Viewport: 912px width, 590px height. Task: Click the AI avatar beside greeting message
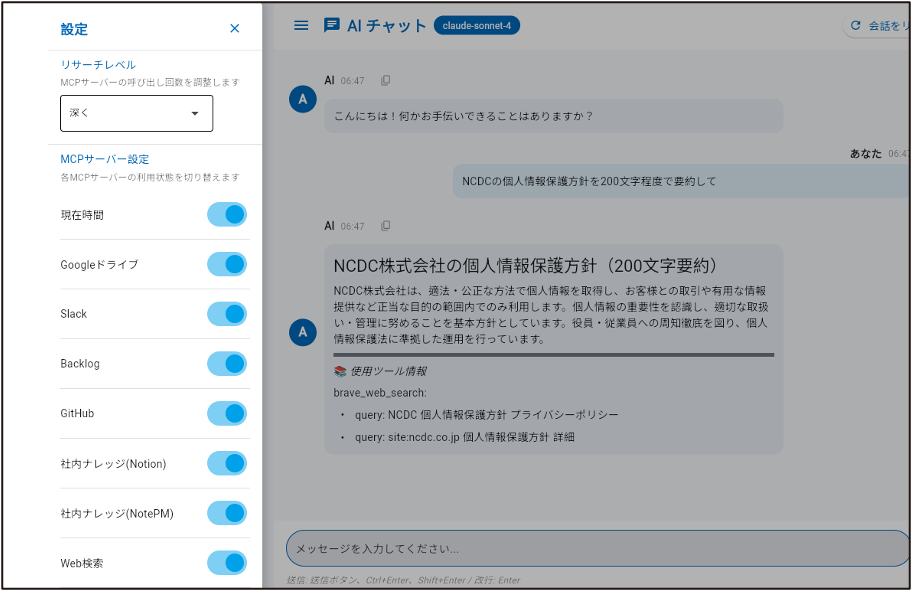(x=303, y=99)
